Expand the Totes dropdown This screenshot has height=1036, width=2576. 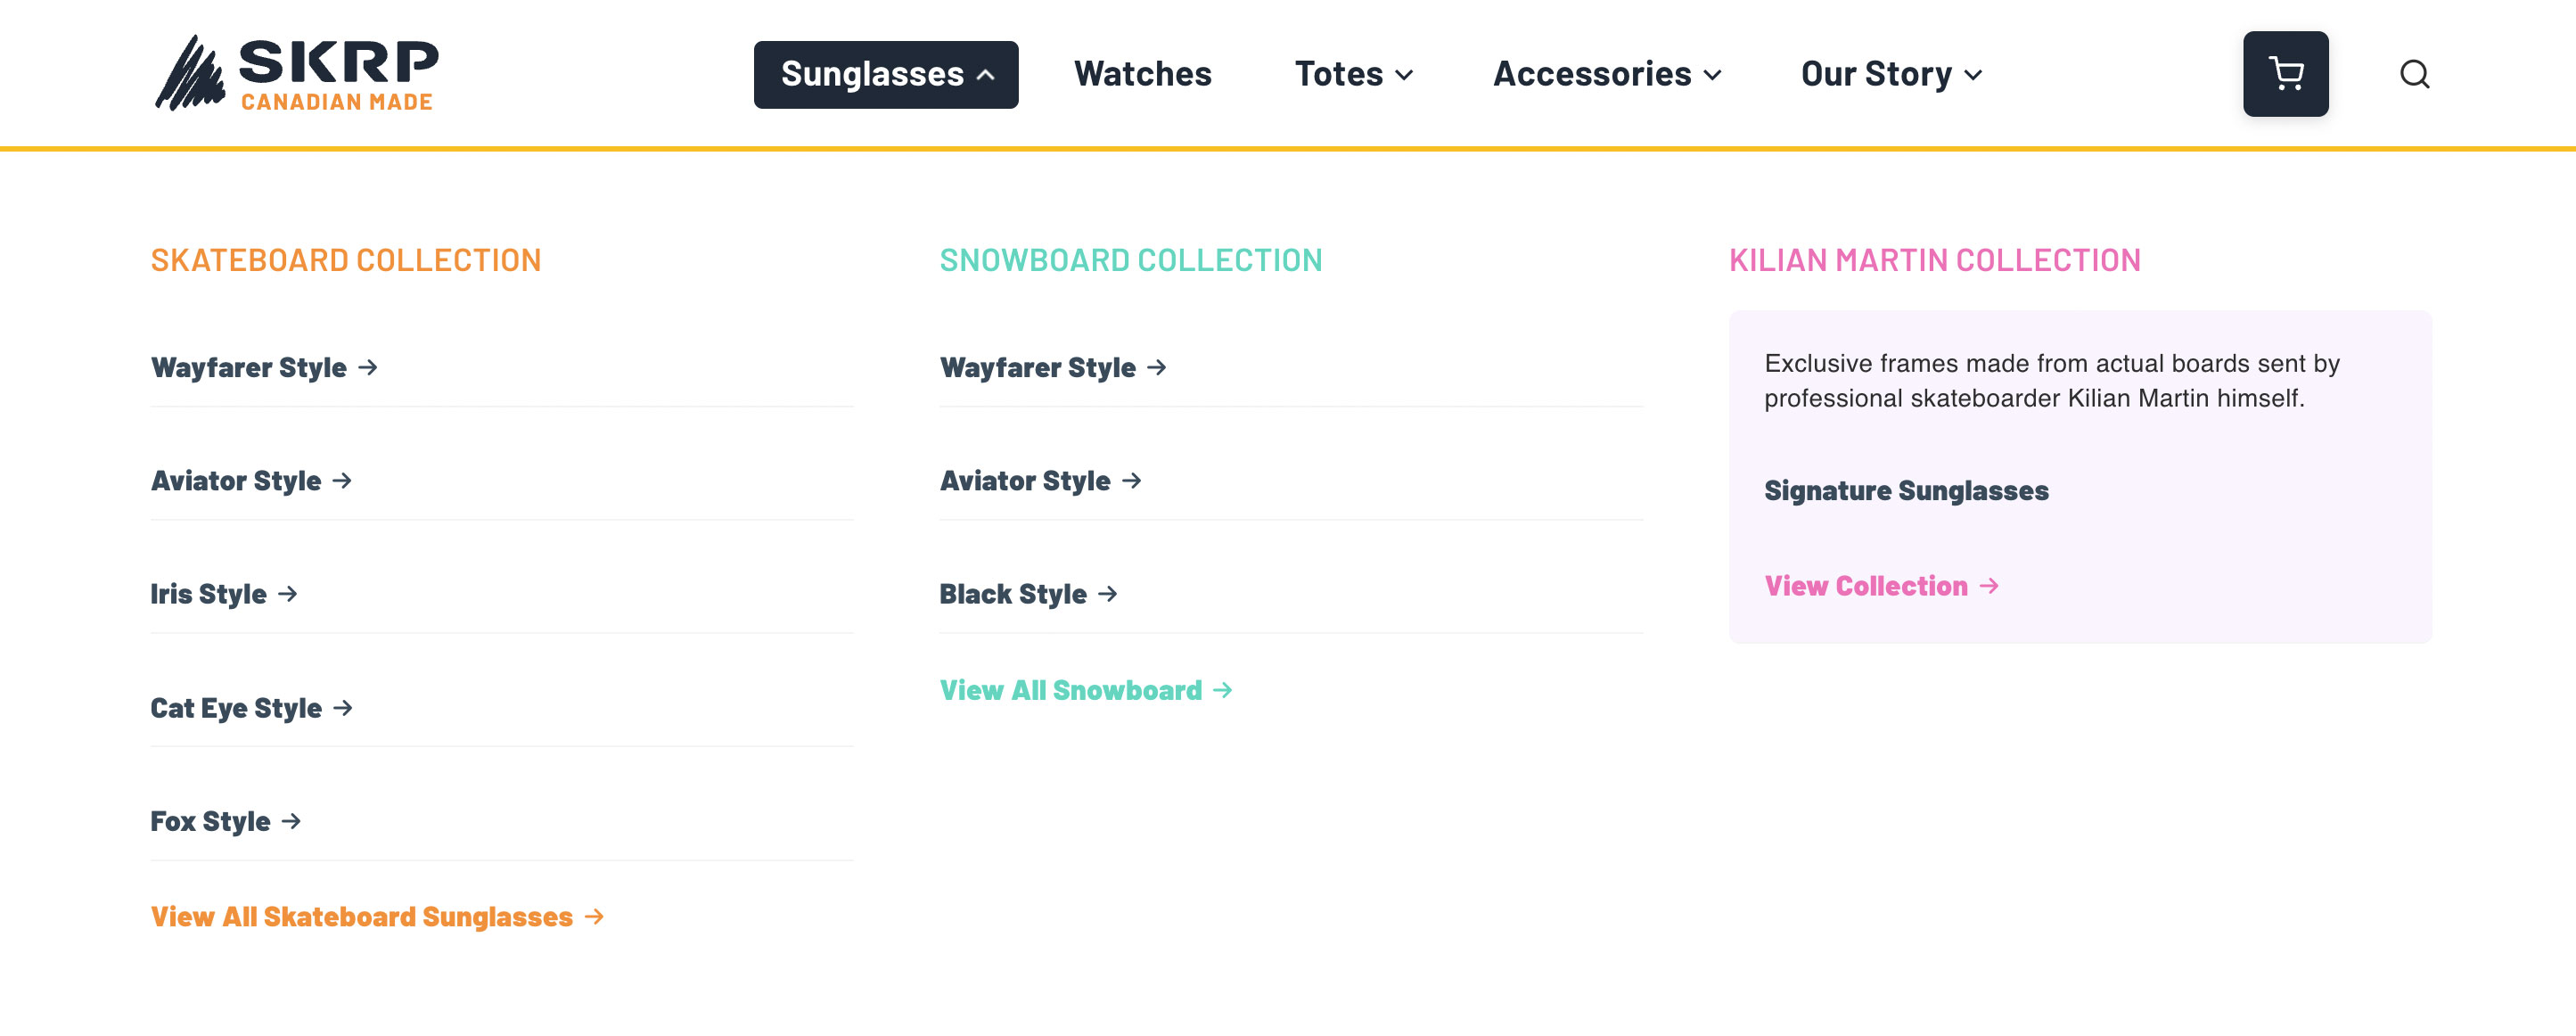point(1353,75)
